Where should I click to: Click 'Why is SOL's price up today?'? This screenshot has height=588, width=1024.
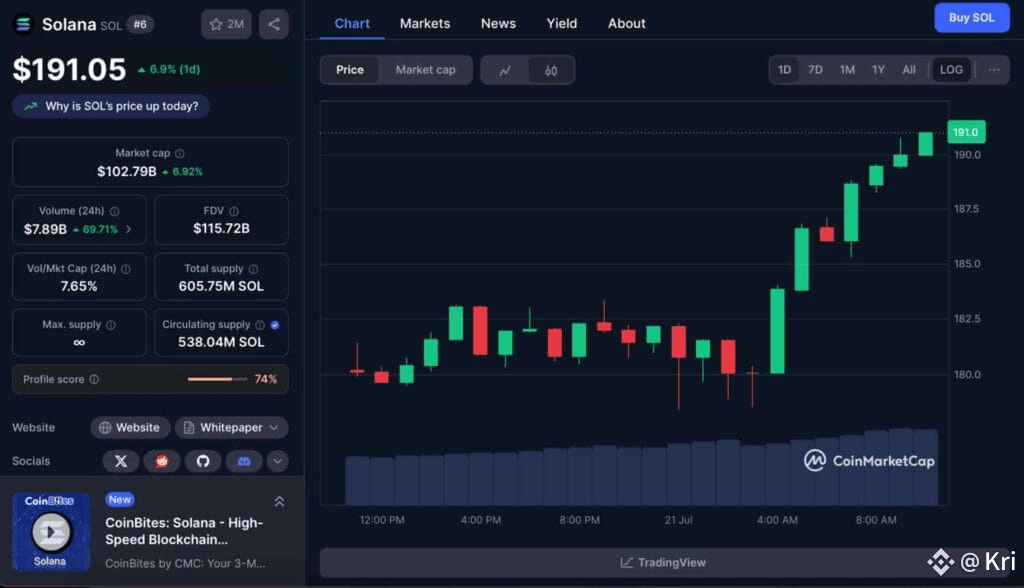point(110,106)
